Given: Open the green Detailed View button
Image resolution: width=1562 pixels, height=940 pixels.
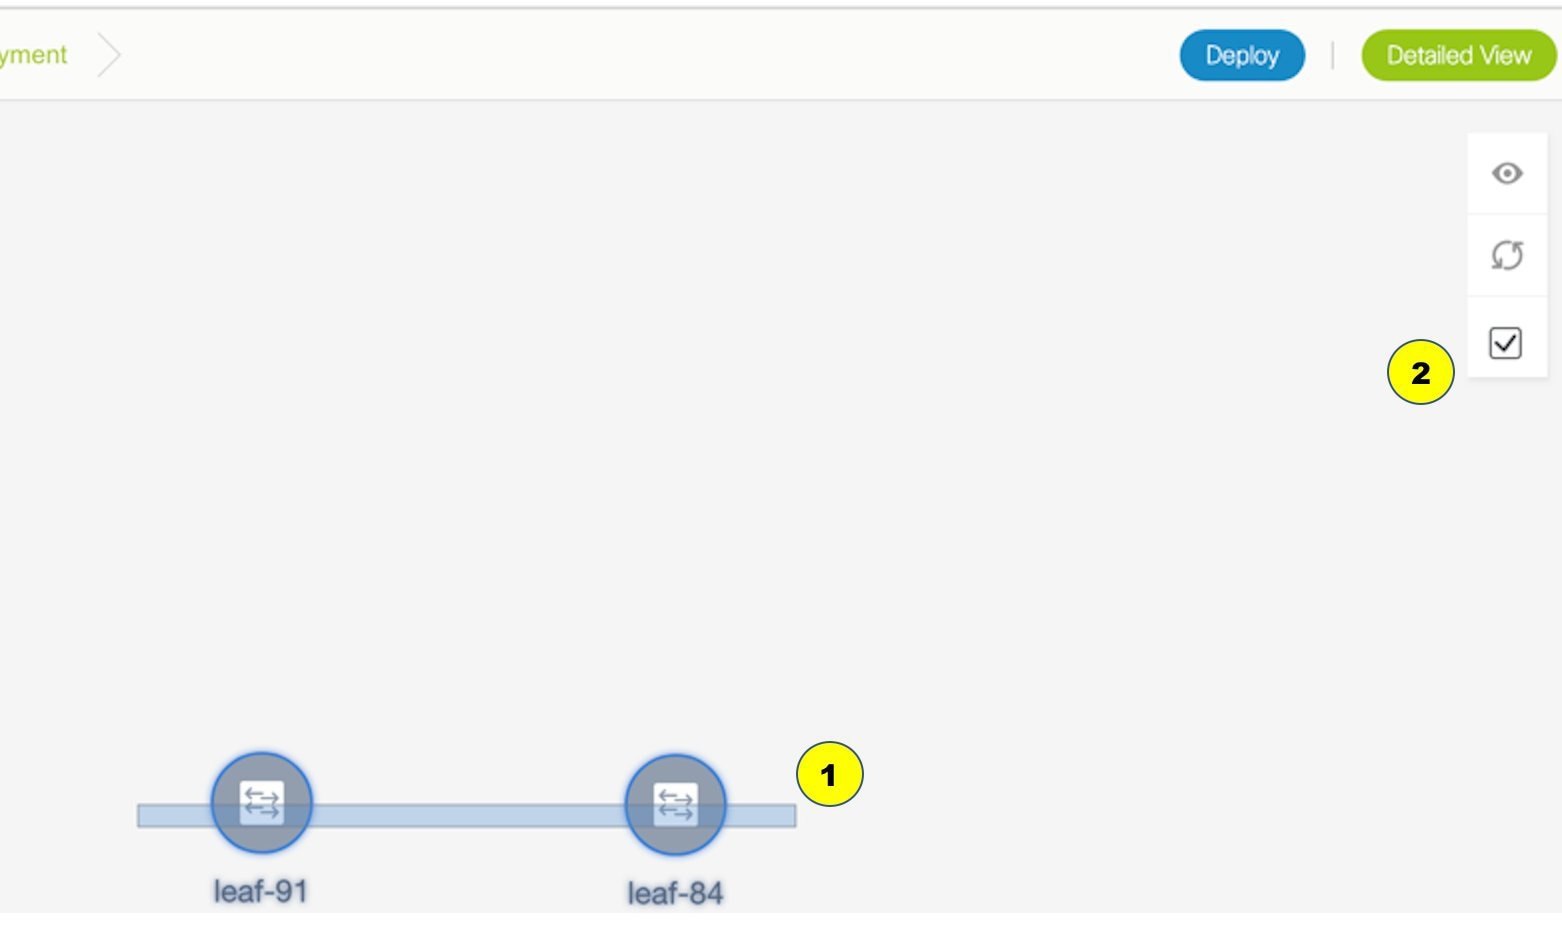Looking at the screenshot, I should pyautogui.click(x=1459, y=55).
